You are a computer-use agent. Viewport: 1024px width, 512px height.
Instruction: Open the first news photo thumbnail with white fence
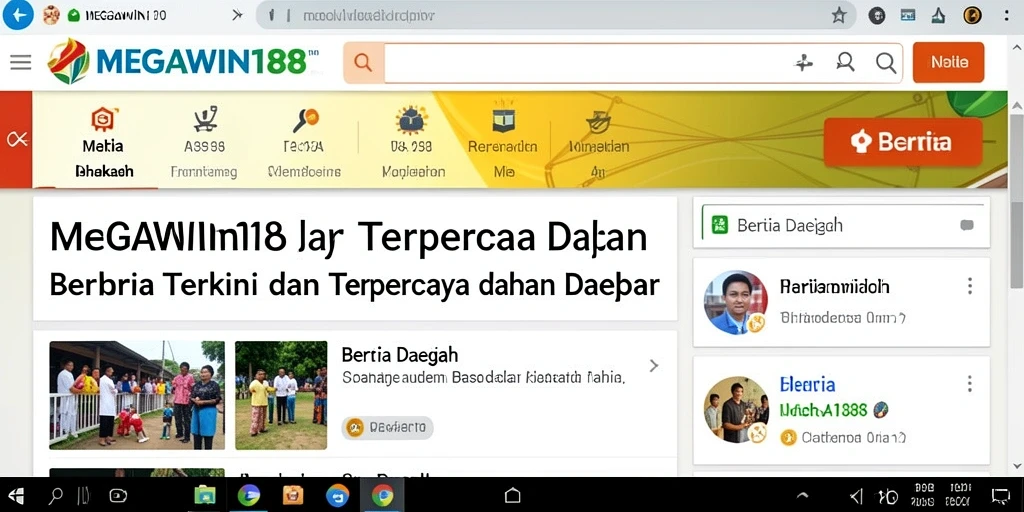pyautogui.click(x=137, y=395)
